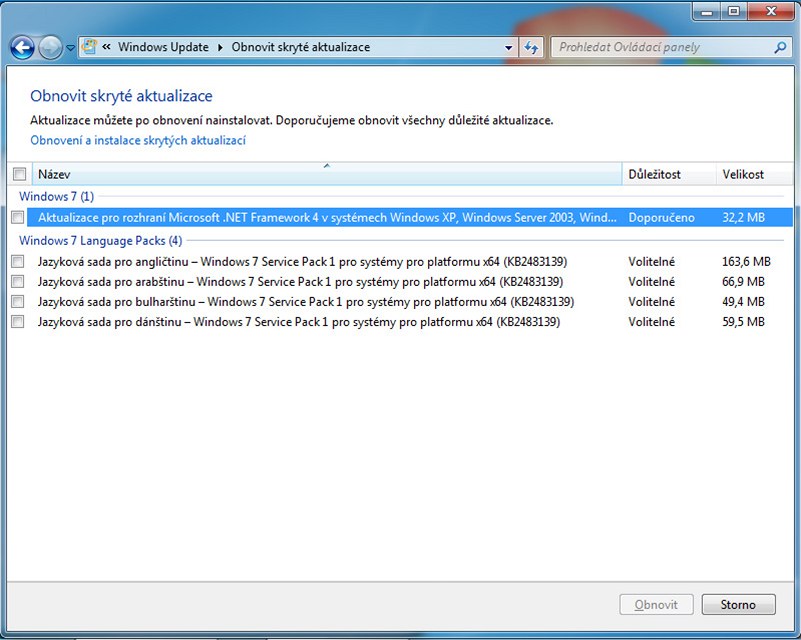801x640 pixels.
Task: Sort list by Velikost column header
Action: tap(750, 174)
